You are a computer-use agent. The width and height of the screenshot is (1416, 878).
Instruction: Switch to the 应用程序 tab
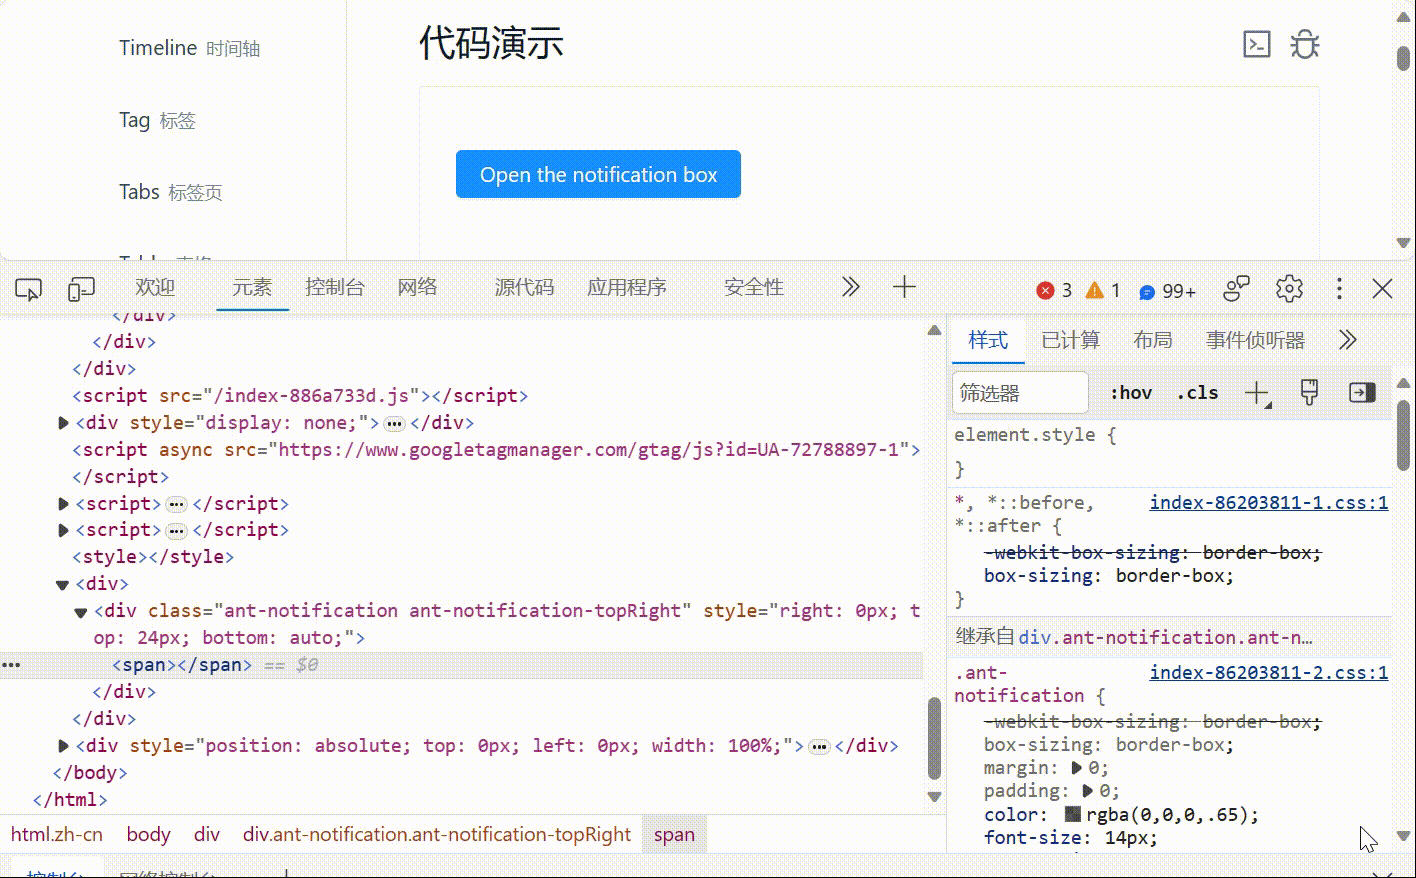click(x=627, y=288)
